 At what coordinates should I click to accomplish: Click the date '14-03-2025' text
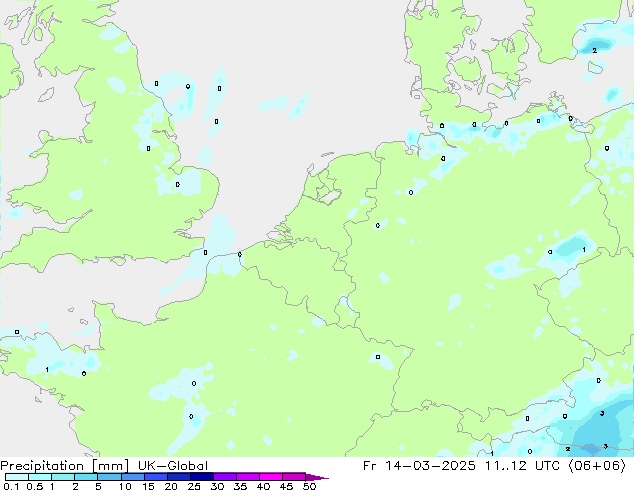[430, 466]
